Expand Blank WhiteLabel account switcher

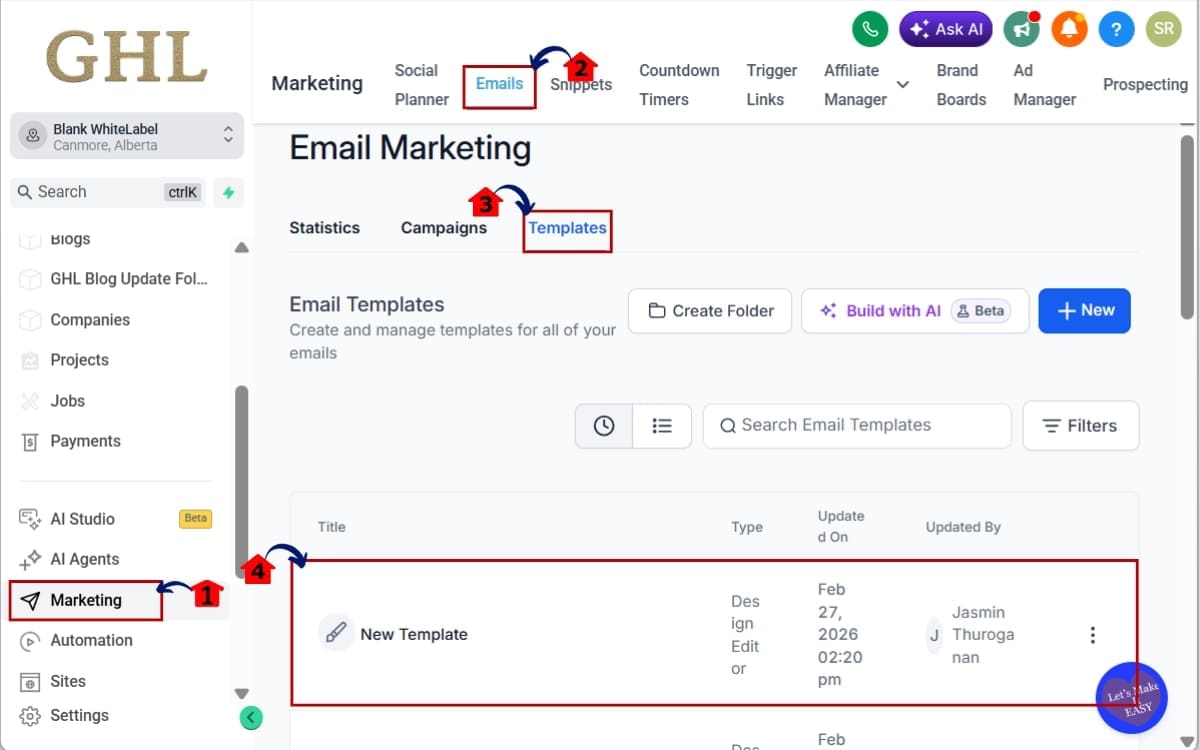(x=127, y=136)
